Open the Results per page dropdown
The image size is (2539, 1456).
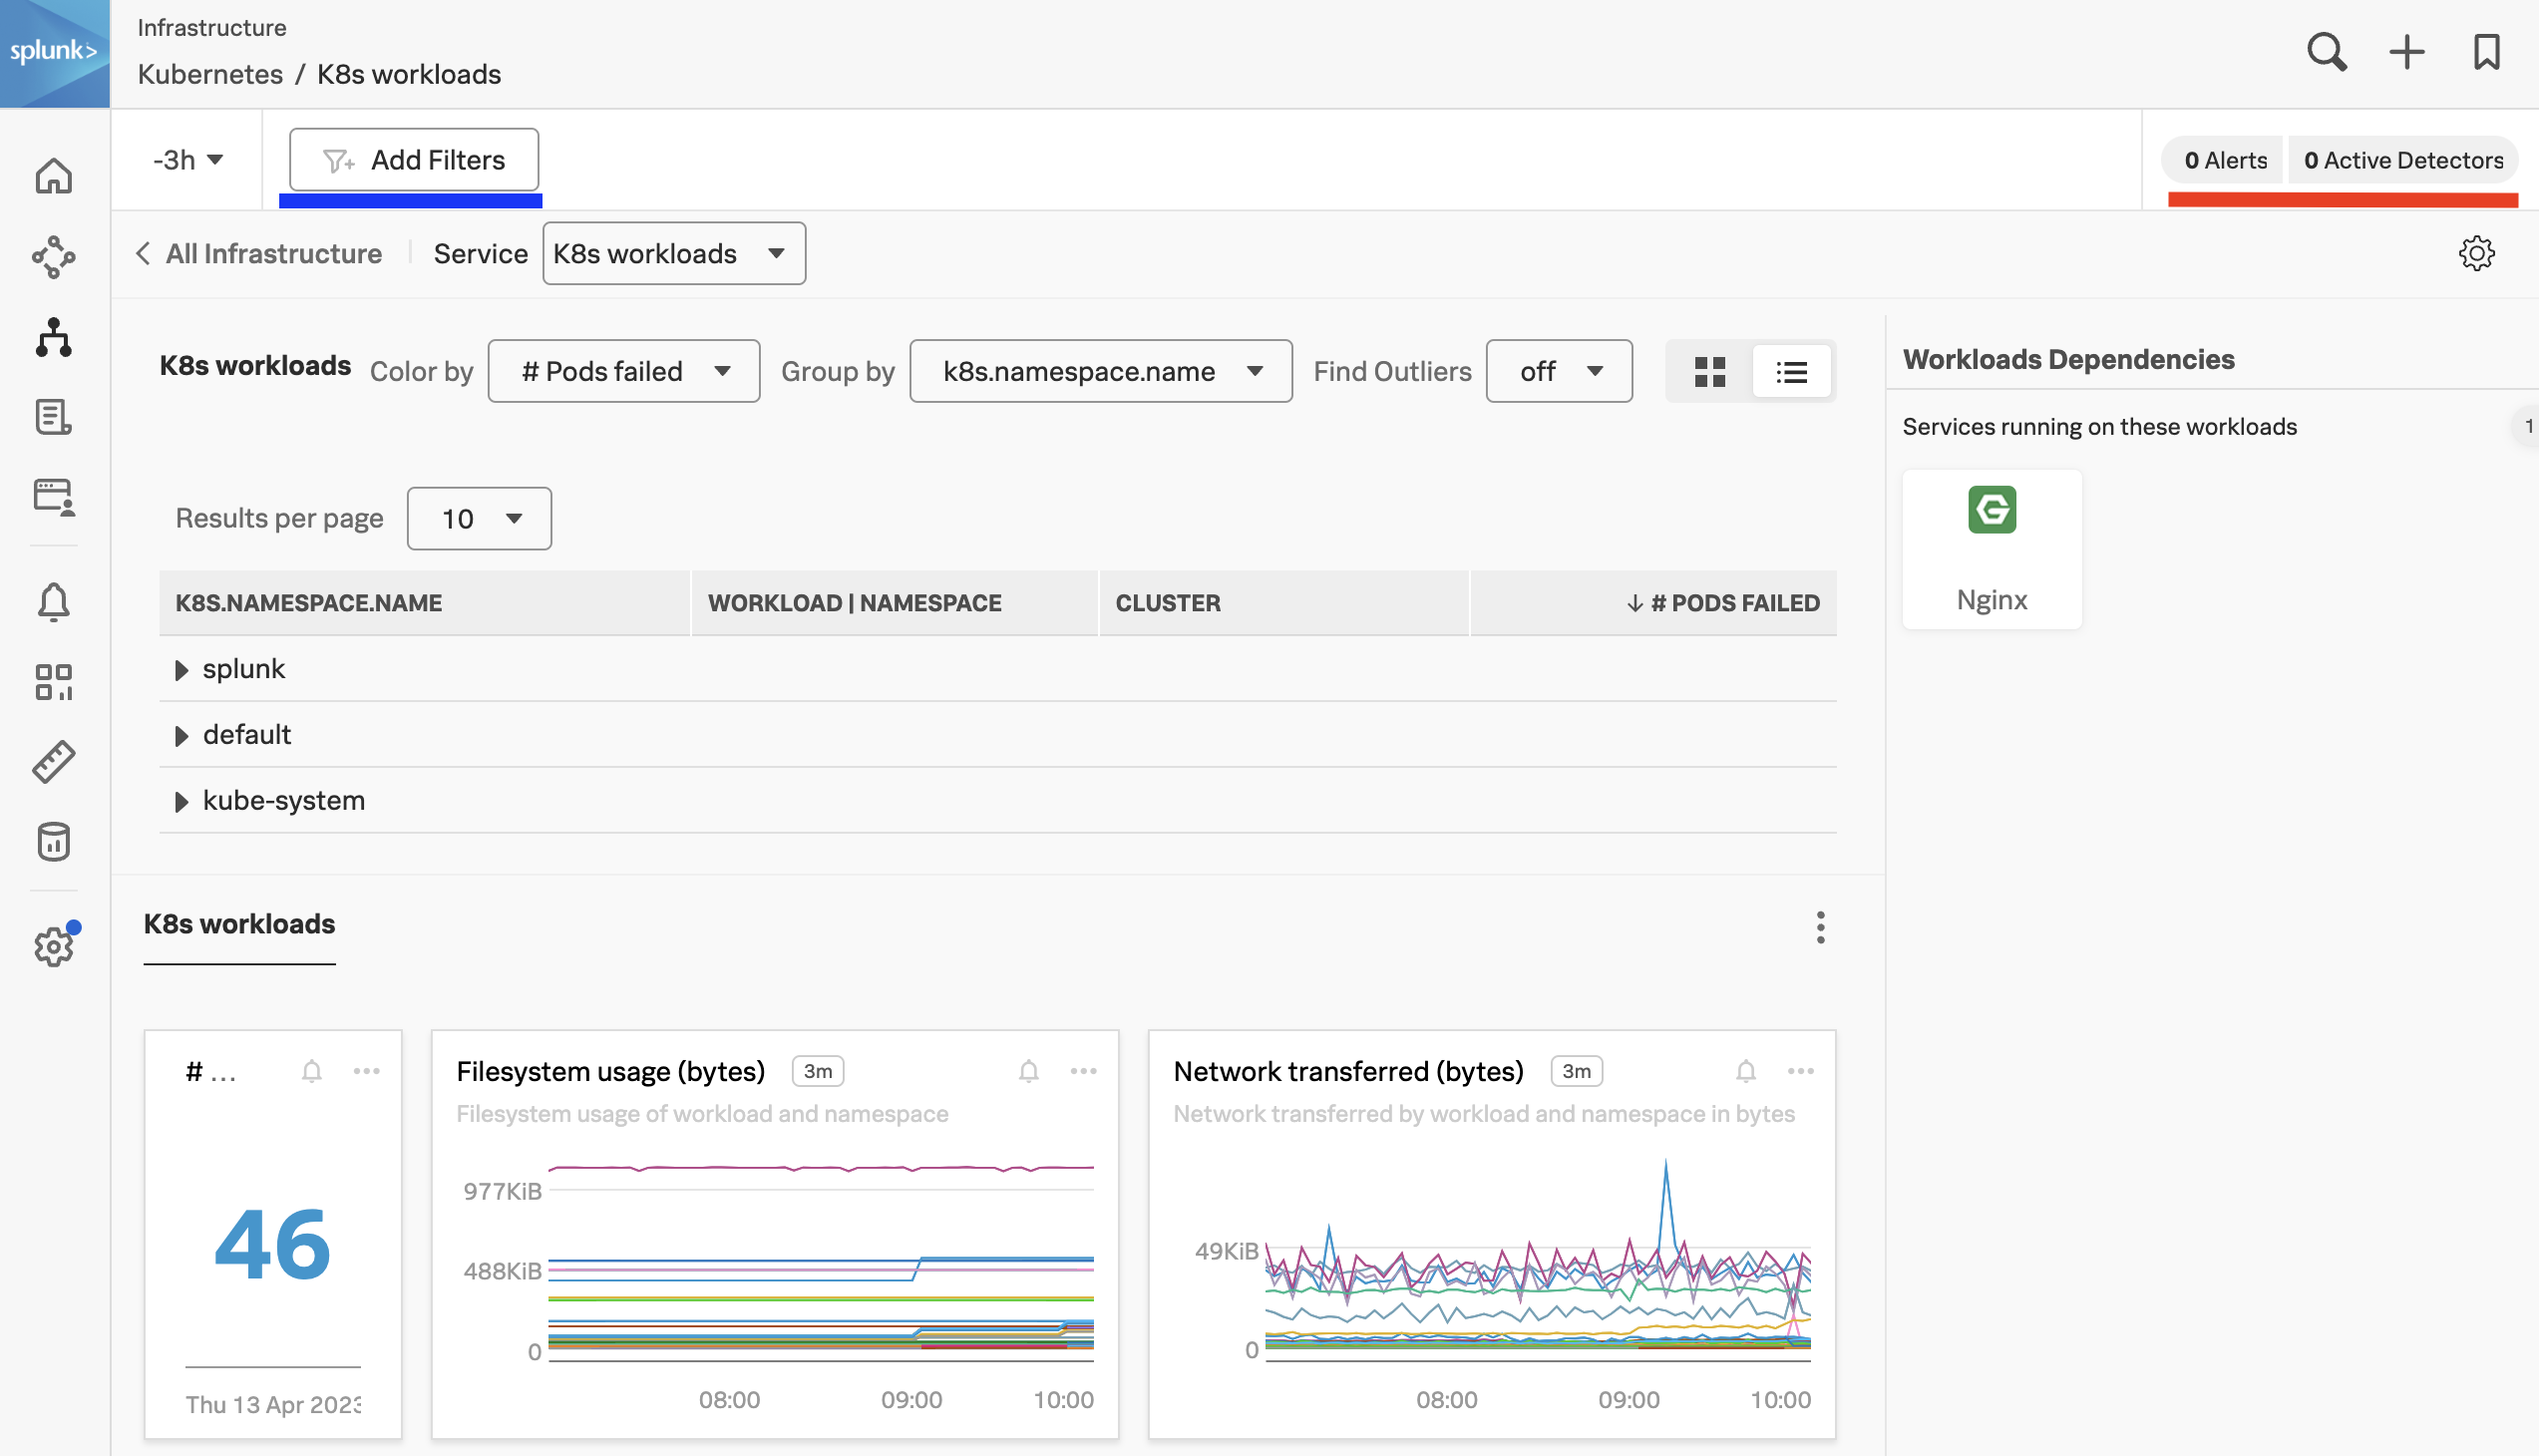[x=479, y=519]
